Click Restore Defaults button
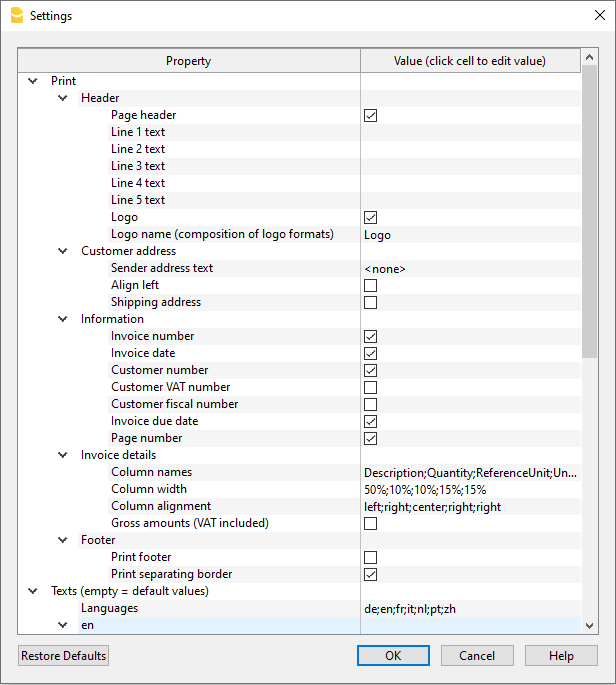Image resolution: width=616 pixels, height=685 pixels. 63,656
